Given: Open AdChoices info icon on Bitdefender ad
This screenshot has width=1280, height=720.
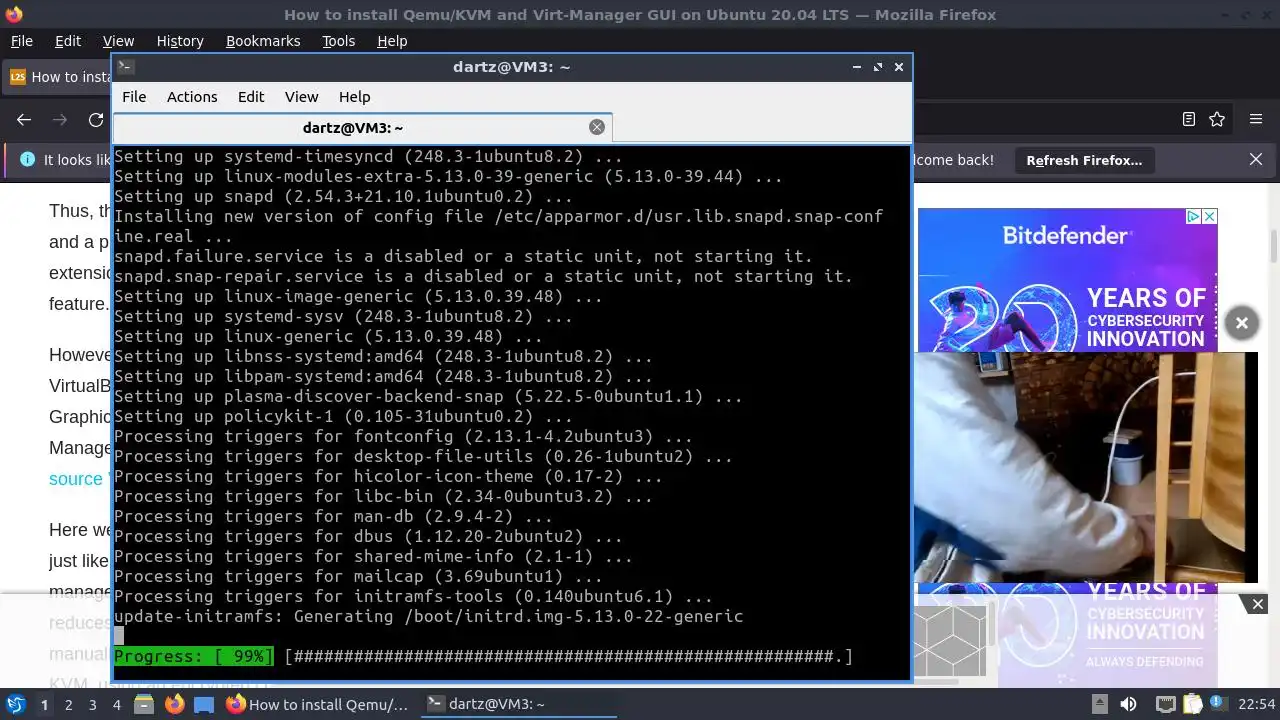Looking at the screenshot, I should pos(1193,217).
